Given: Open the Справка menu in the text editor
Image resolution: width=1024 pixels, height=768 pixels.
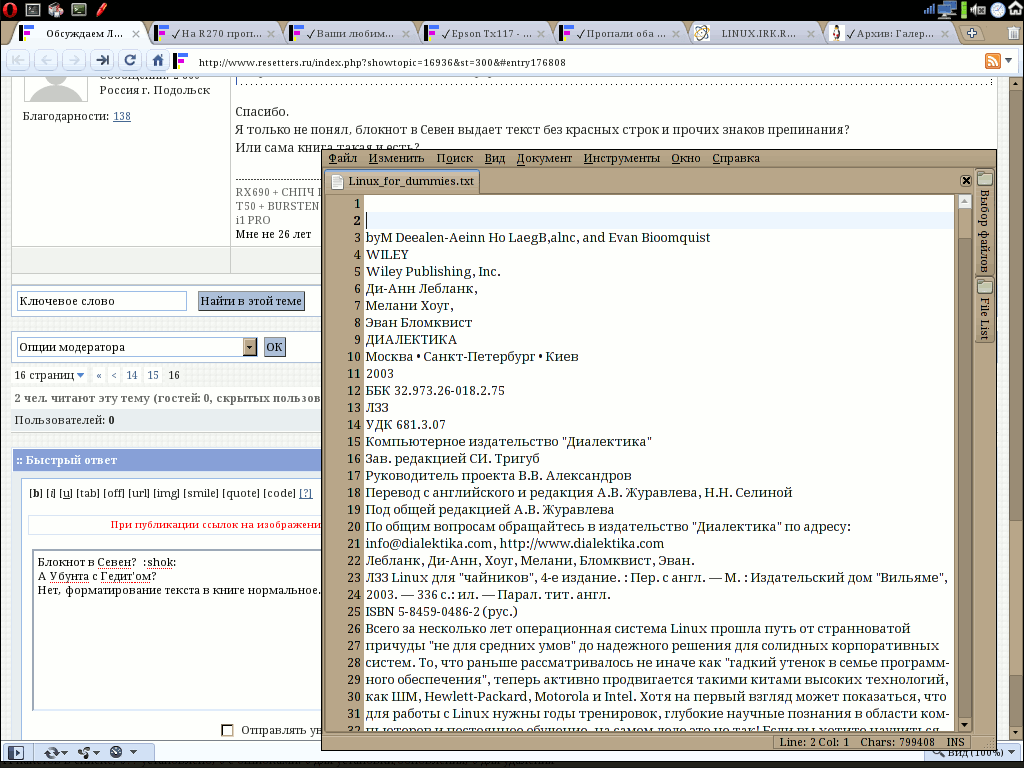Looking at the screenshot, I should [736, 158].
